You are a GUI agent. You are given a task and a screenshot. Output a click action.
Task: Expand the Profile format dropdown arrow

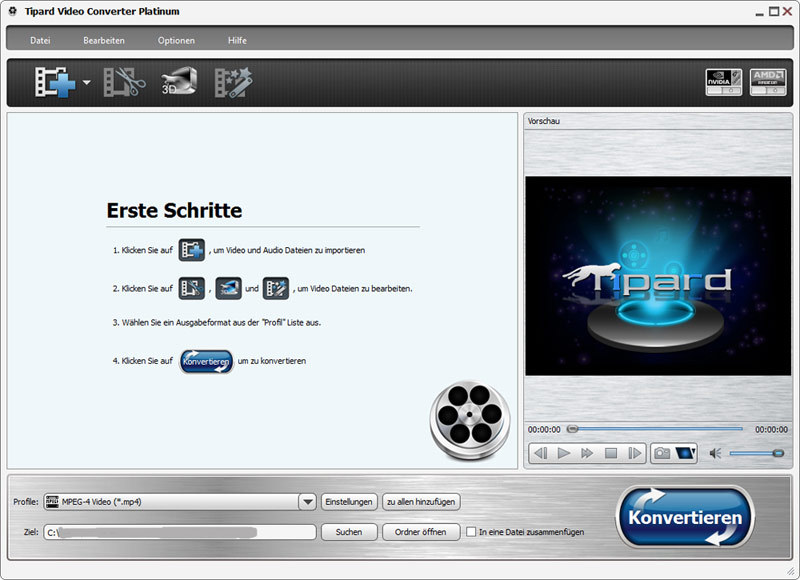(307, 502)
